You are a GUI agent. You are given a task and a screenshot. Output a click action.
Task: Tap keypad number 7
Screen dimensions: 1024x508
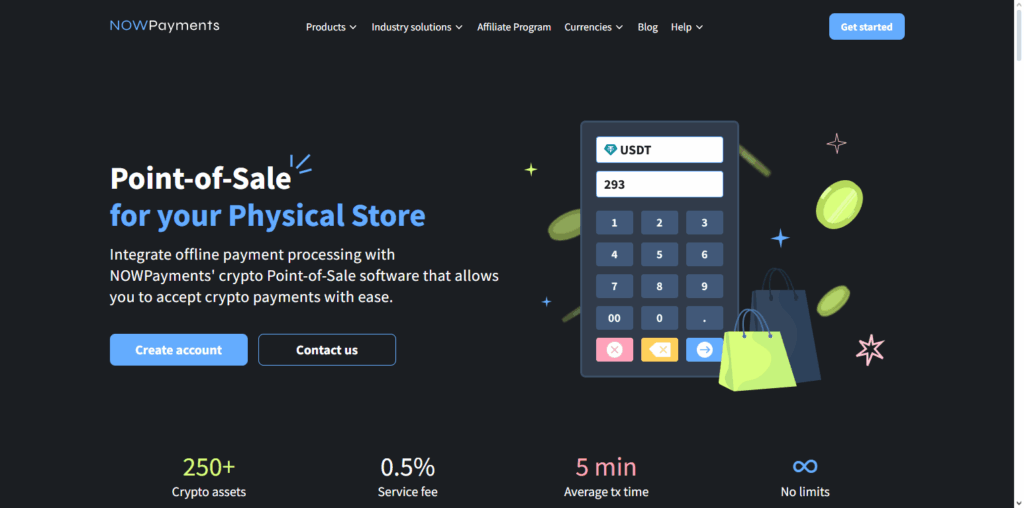pos(615,286)
